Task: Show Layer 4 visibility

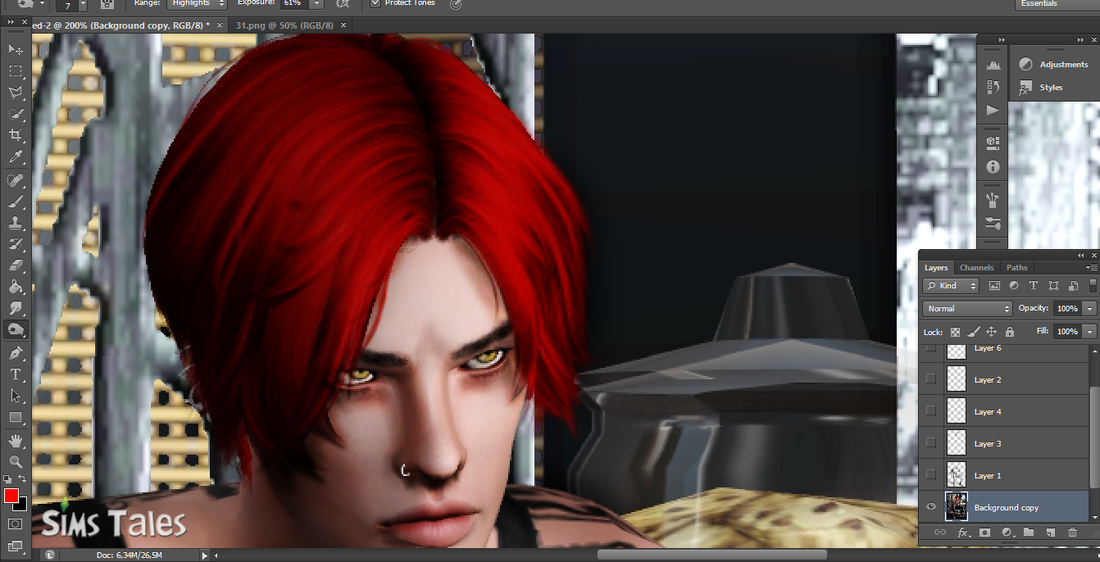Action: pos(931,411)
